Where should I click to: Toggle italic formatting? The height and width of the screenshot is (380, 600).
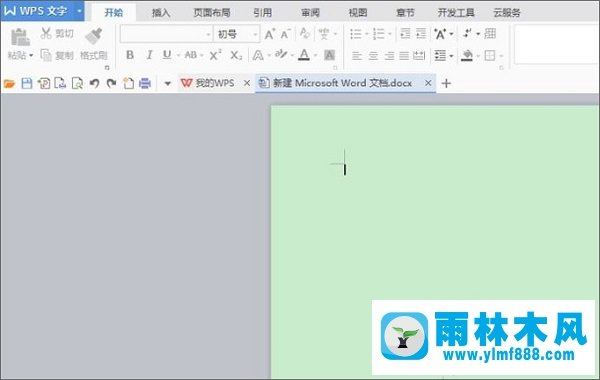click(149, 55)
